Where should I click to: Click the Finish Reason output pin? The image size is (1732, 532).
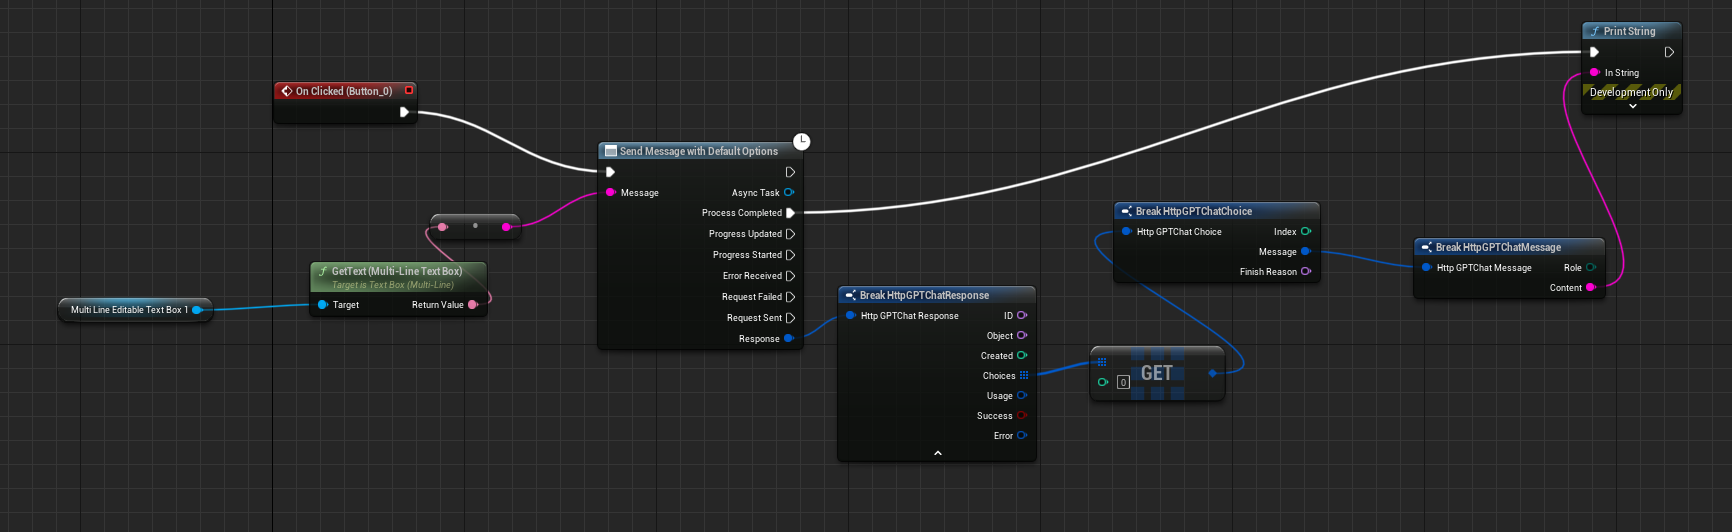[1305, 272]
